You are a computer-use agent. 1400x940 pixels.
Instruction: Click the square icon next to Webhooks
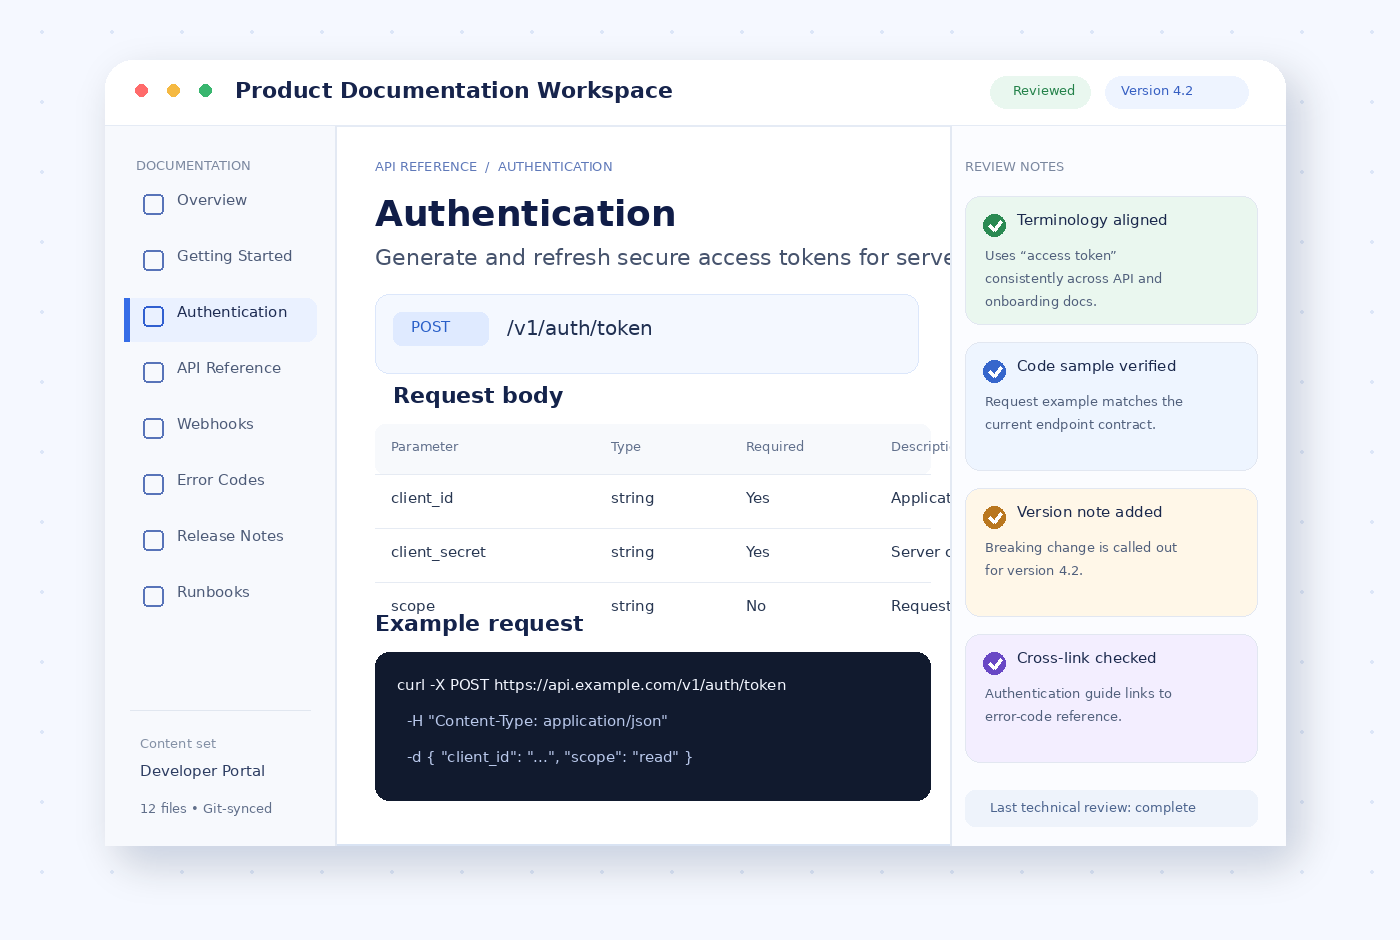[x=154, y=428]
